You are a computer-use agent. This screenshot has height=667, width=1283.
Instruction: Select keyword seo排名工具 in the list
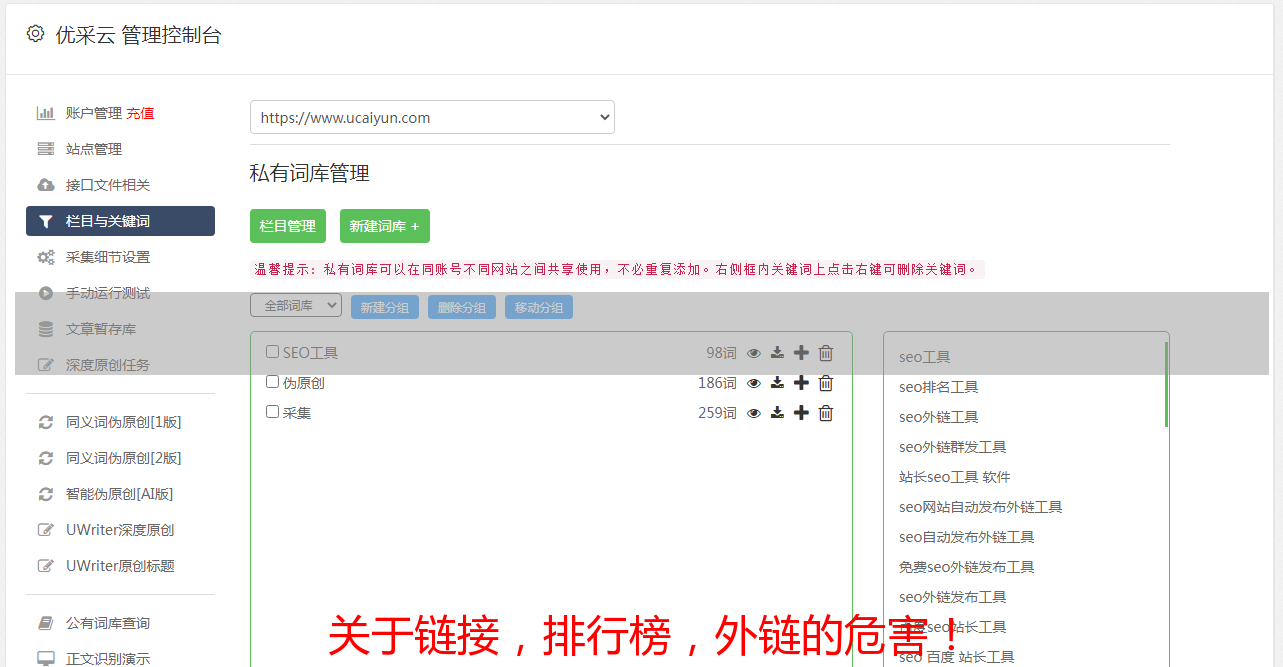click(x=939, y=387)
